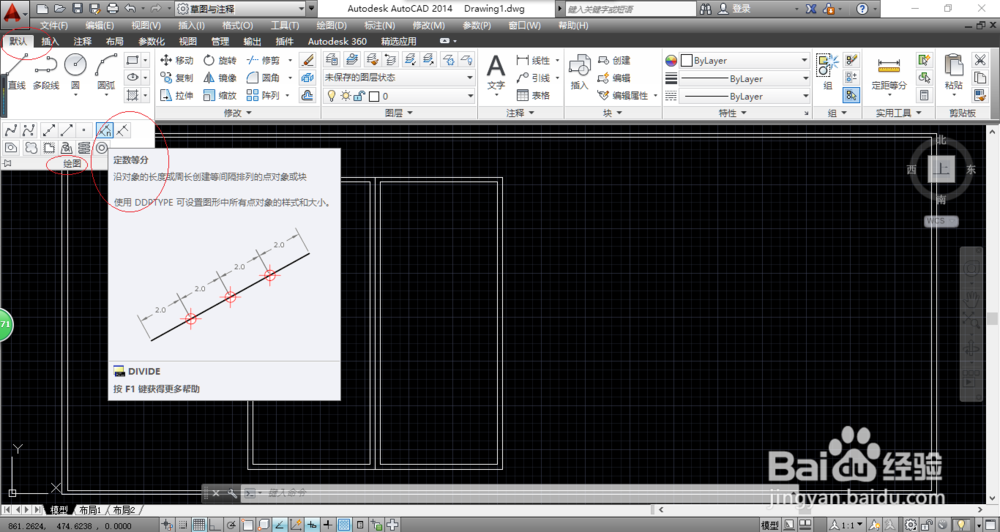This screenshot has height=532, width=1000.
Task: Click Linear dimension (线性) button
Action: [534, 60]
